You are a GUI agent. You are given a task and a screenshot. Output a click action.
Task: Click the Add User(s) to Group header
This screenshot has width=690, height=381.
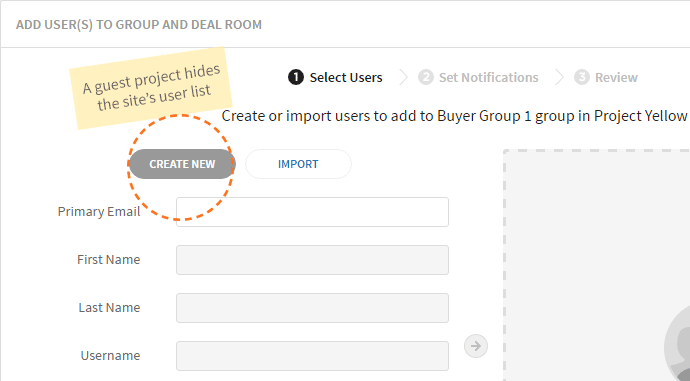139,25
